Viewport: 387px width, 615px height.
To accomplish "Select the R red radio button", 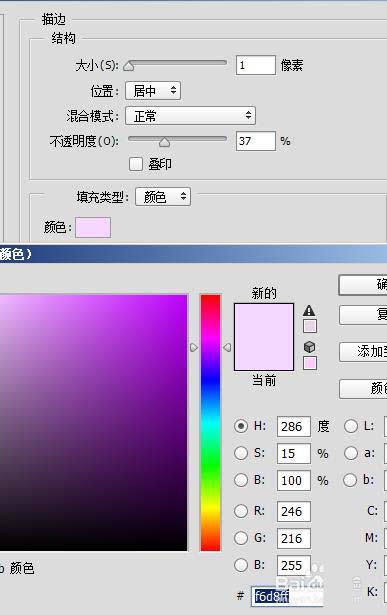I will click(241, 511).
